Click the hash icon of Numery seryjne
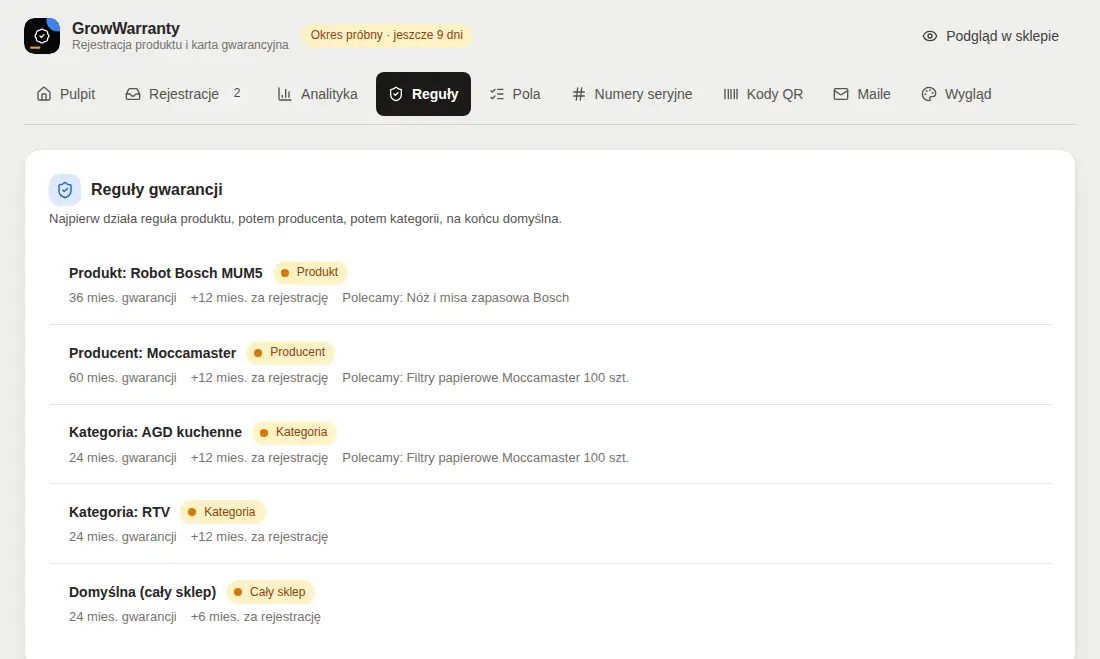1100x659 pixels. tap(578, 94)
